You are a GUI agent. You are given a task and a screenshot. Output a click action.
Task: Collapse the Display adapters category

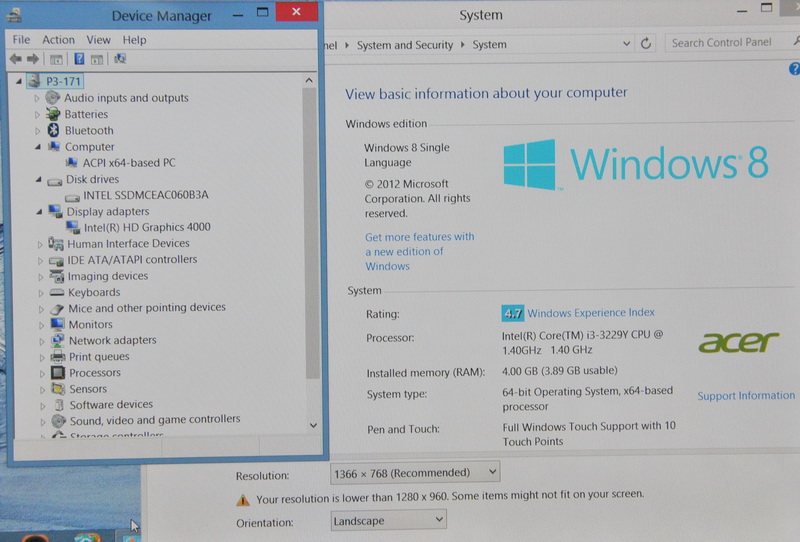[39, 211]
